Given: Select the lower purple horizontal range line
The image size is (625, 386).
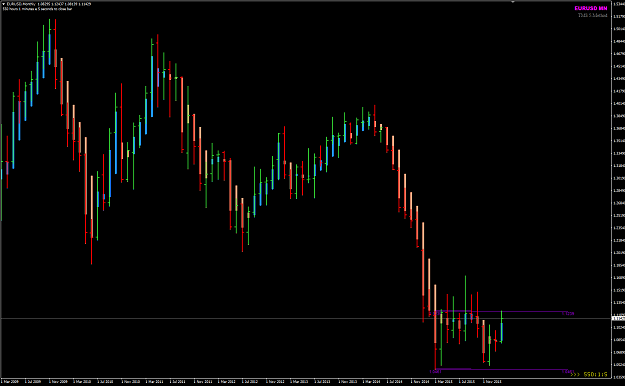Looking at the screenshot, I should (501, 369).
